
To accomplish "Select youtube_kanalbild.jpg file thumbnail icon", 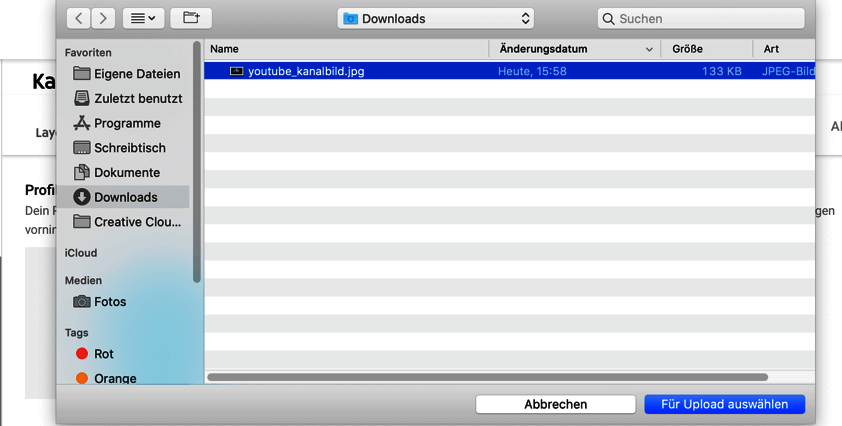I will [x=236, y=71].
